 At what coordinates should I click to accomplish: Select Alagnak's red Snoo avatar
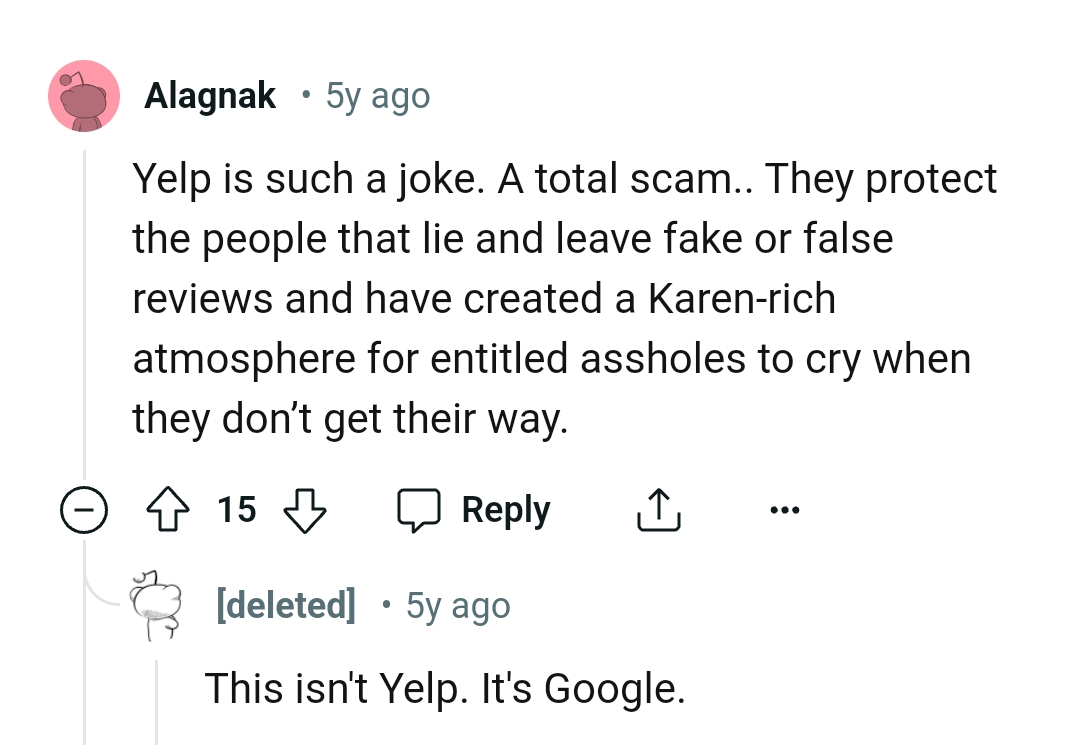pos(84,96)
